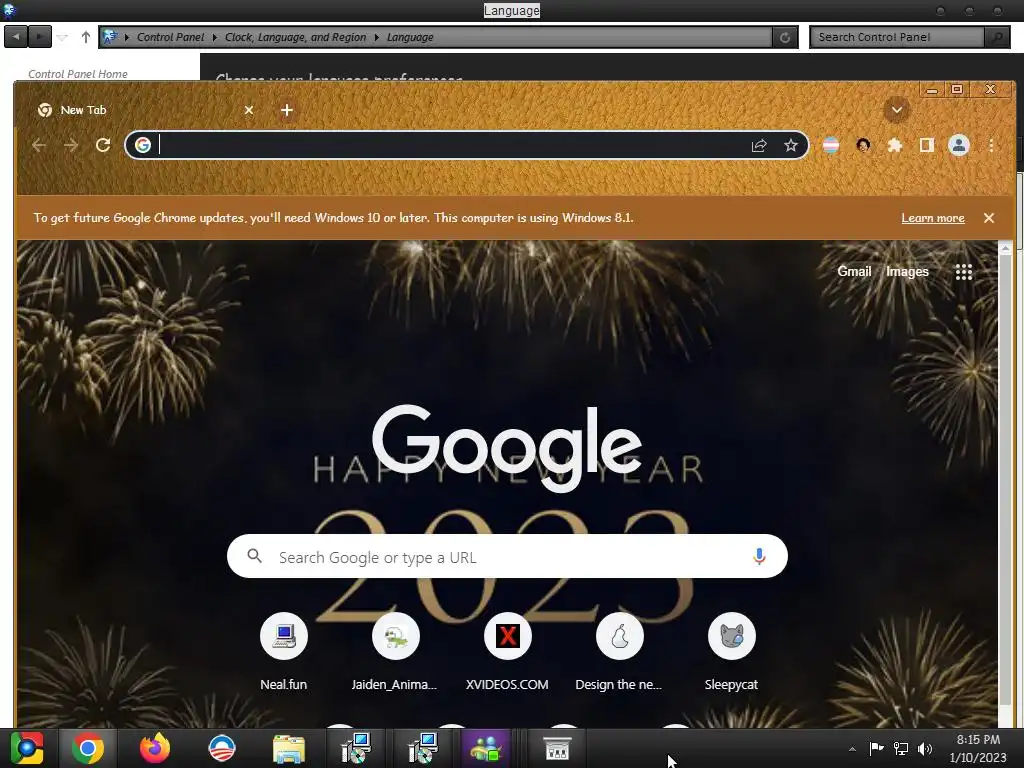Focus the Chrome address bar
Image resolution: width=1024 pixels, height=768 pixels.
(x=451, y=145)
